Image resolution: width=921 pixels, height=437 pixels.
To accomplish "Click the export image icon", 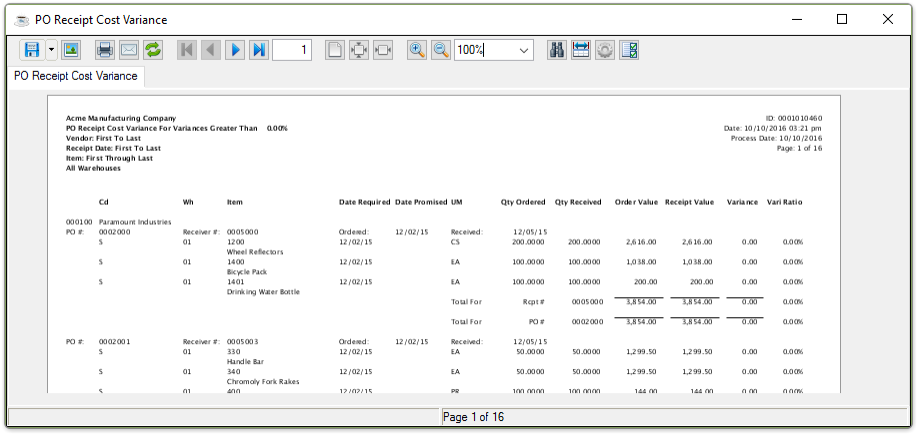I will pyautogui.click(x=71, y=50).
